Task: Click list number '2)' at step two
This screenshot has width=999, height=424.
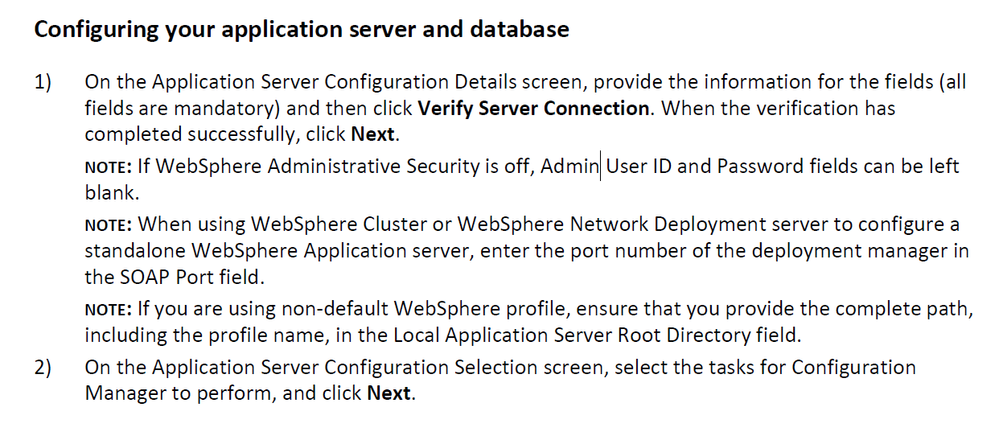Action: pyautogui.click(x=43, y=368)
